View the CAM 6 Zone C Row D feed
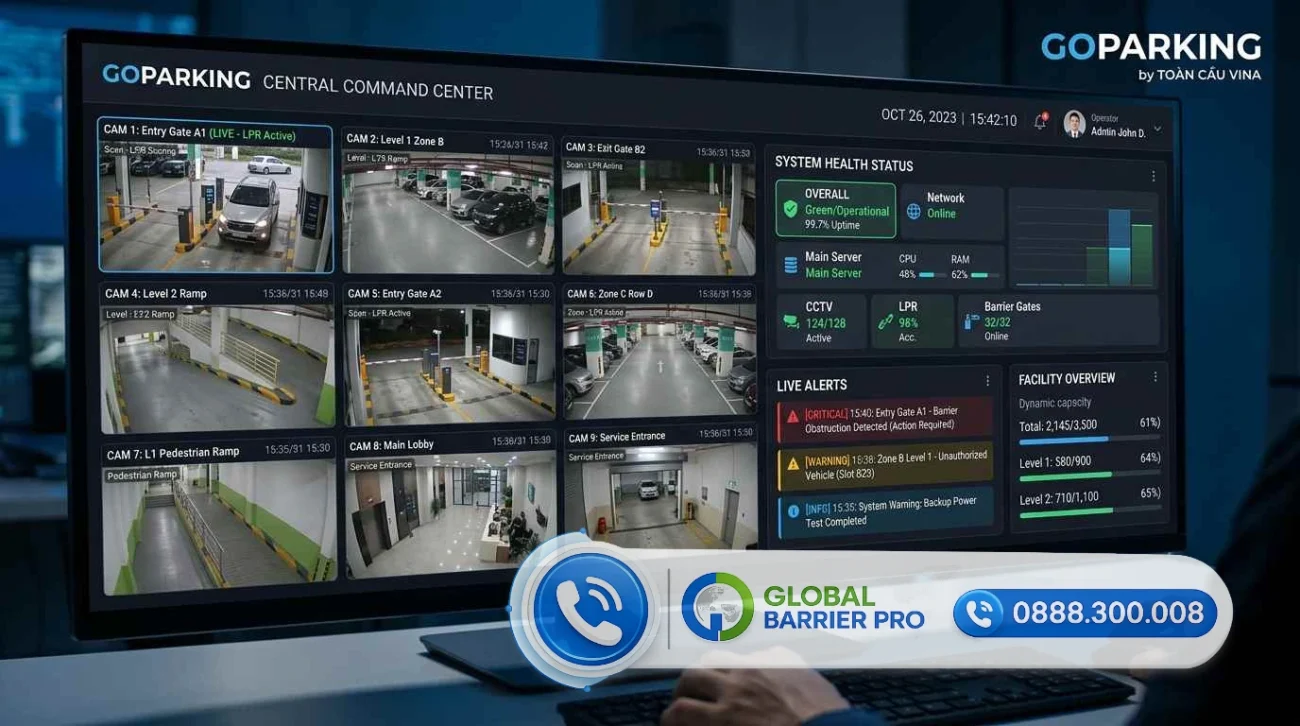This screenshot has height=726, width=1300. [659, 351]
